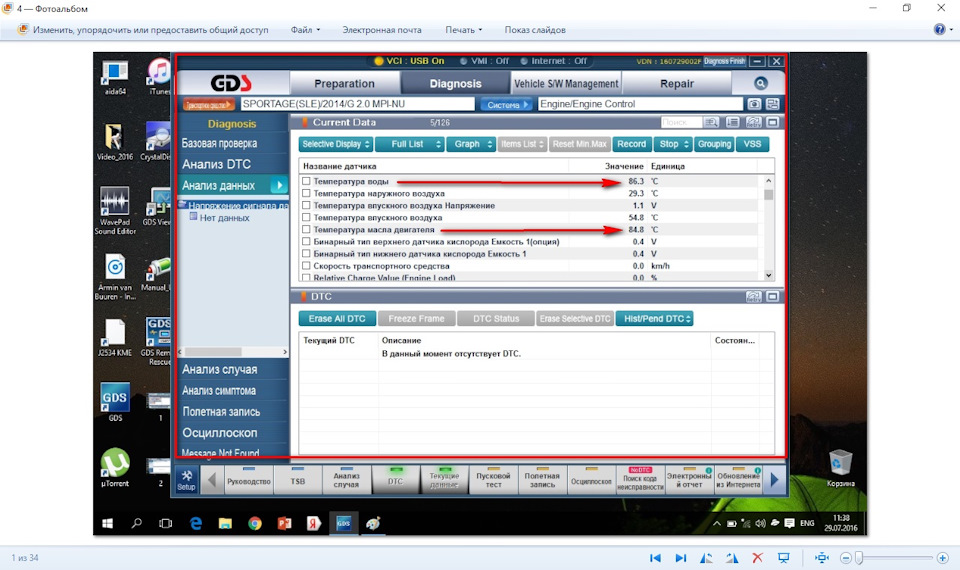Screen dimensions: 960x570
Task: Open Пусковой тест in bottom toolbar
Action: point(493,480)
